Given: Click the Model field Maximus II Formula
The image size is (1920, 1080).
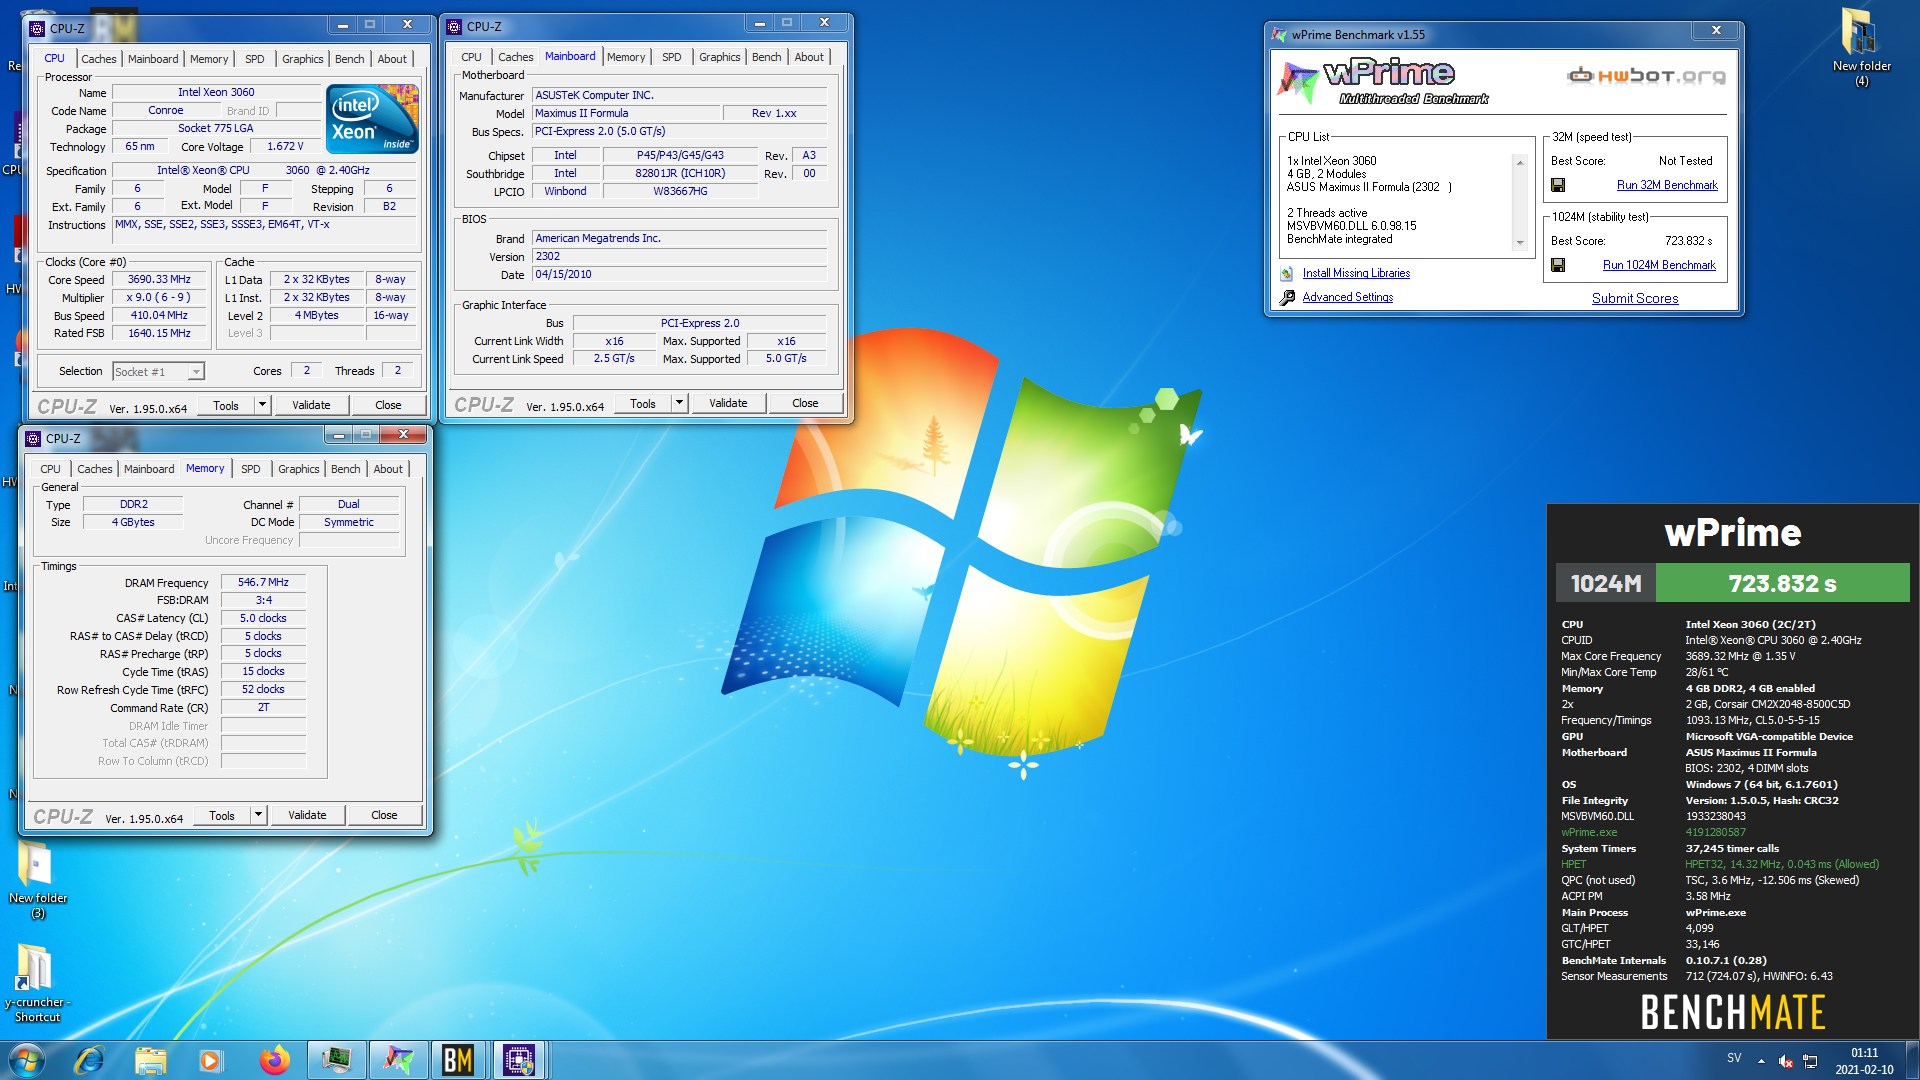Looking at the screenshot, I should click(x=625, y=113).
